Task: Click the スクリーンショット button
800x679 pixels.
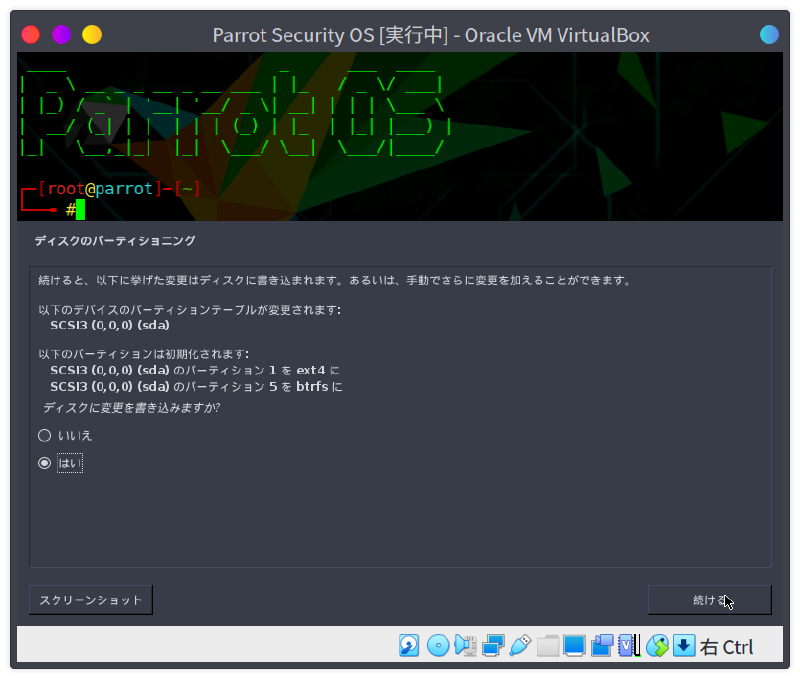Action: click(91, 600)
